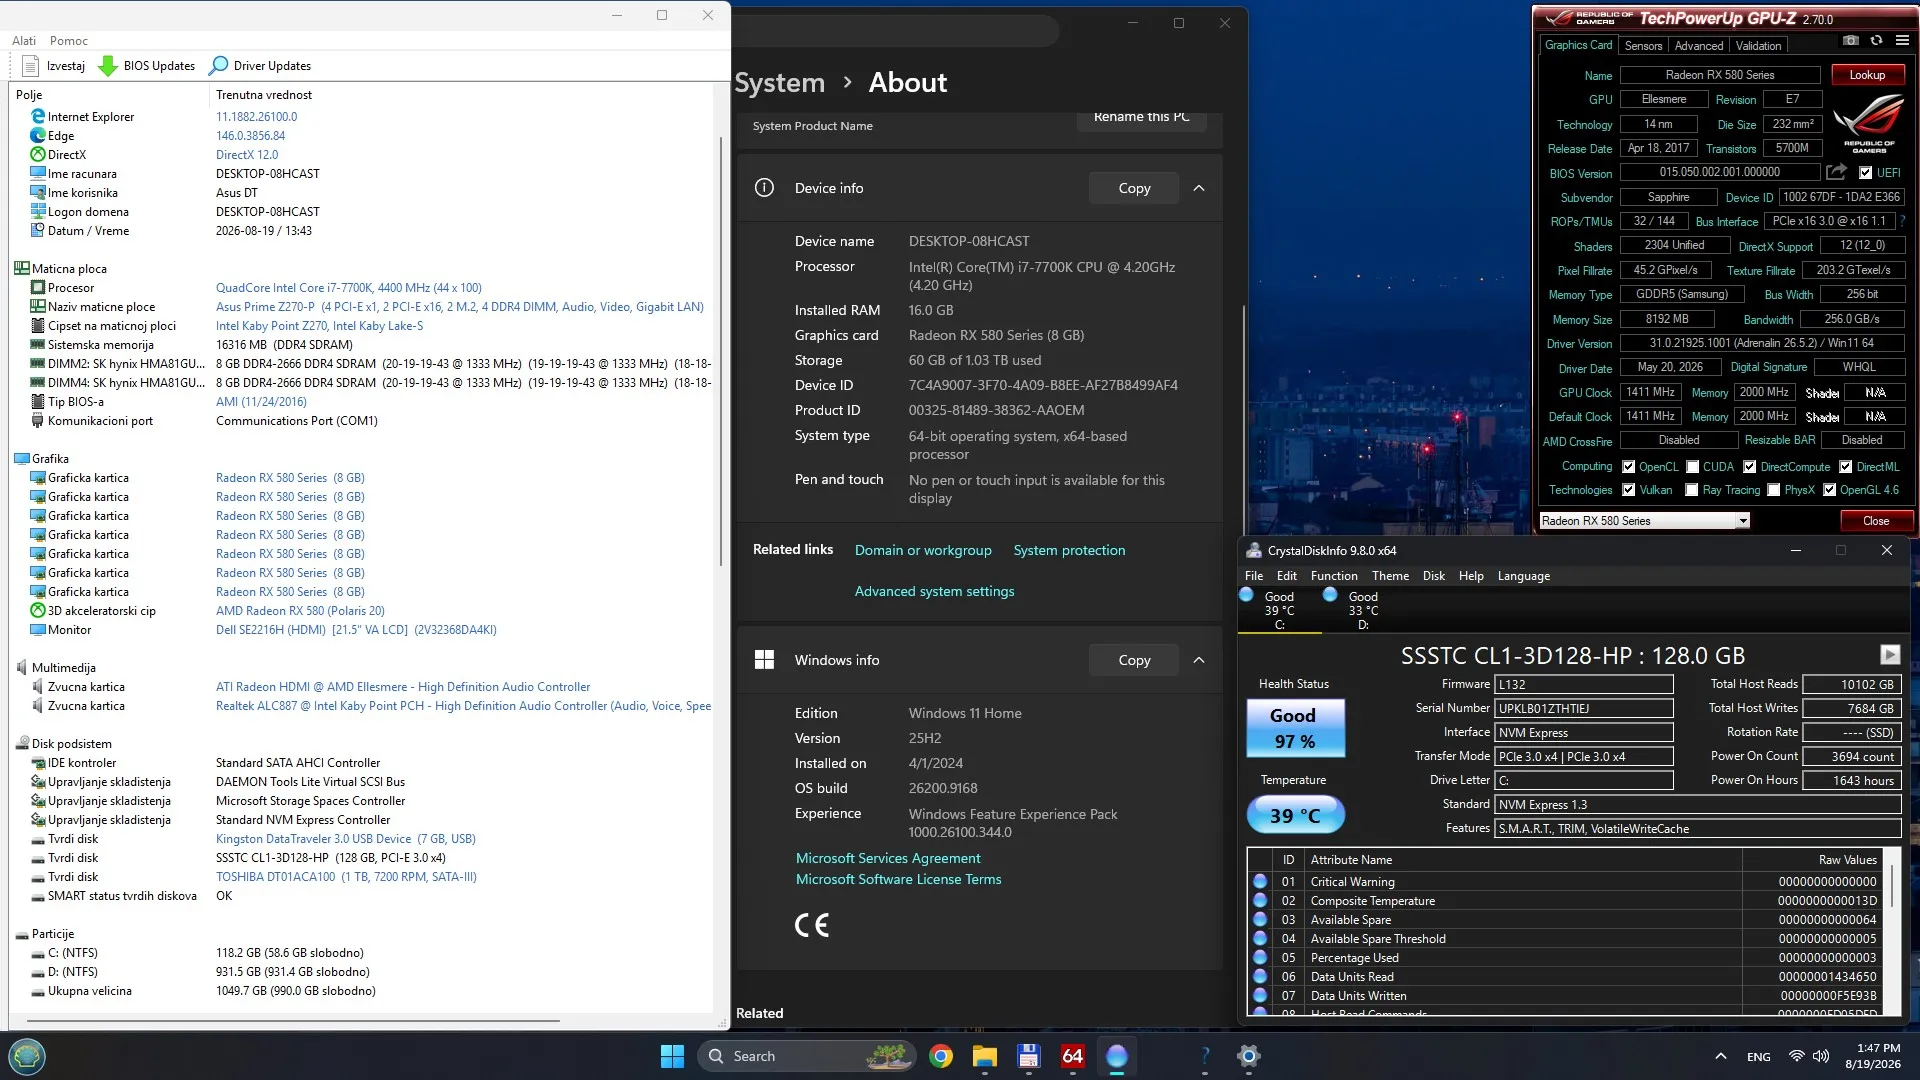The image size is (1920, 1080).
Task: Open the Alati menu
Action: point(24,41)
